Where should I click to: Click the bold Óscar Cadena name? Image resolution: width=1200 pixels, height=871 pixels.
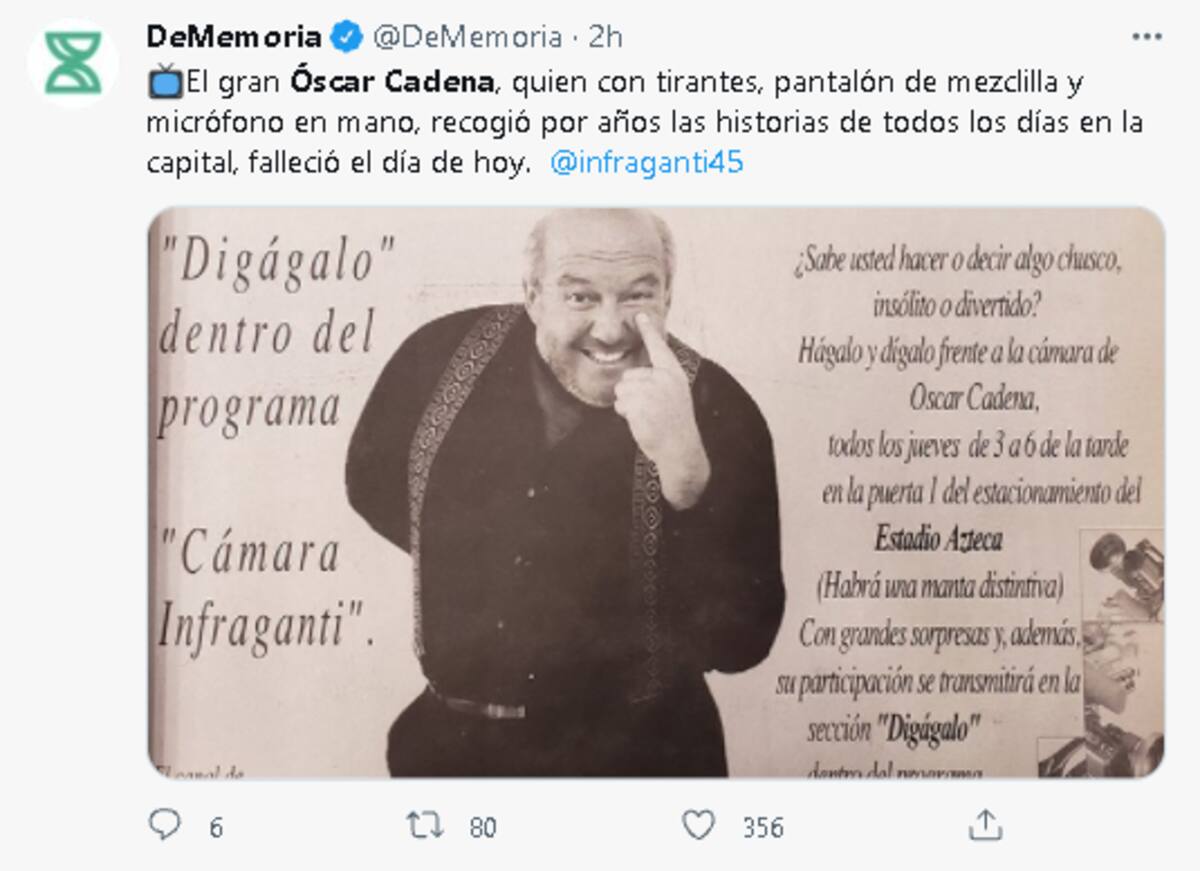coord(392,82)
